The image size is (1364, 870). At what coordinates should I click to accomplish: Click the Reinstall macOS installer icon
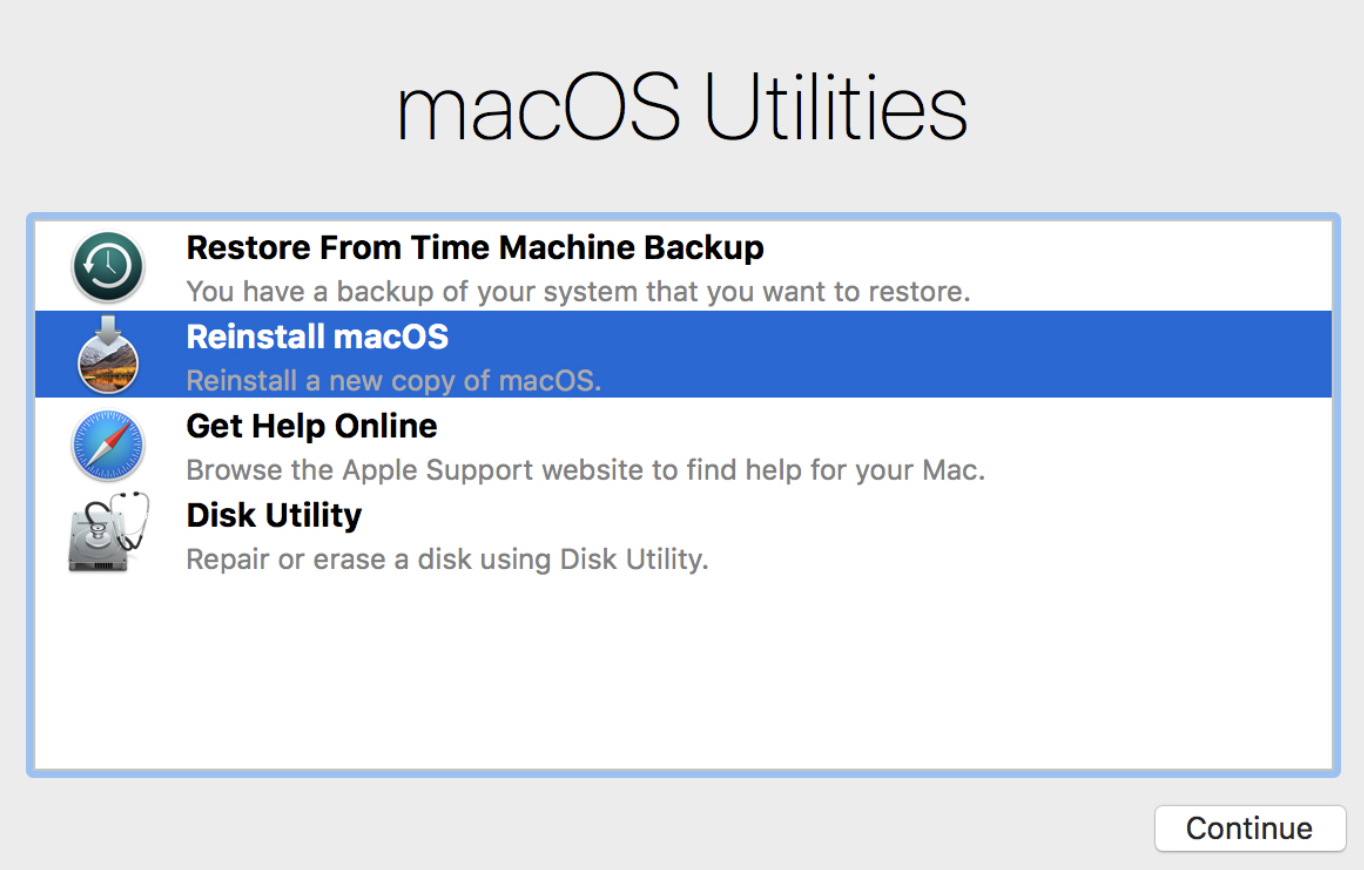pos(108,355)
